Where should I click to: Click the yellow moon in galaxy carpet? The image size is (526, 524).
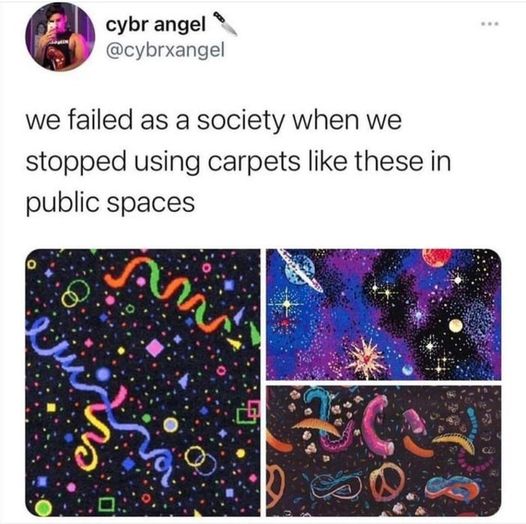[455, 325]
